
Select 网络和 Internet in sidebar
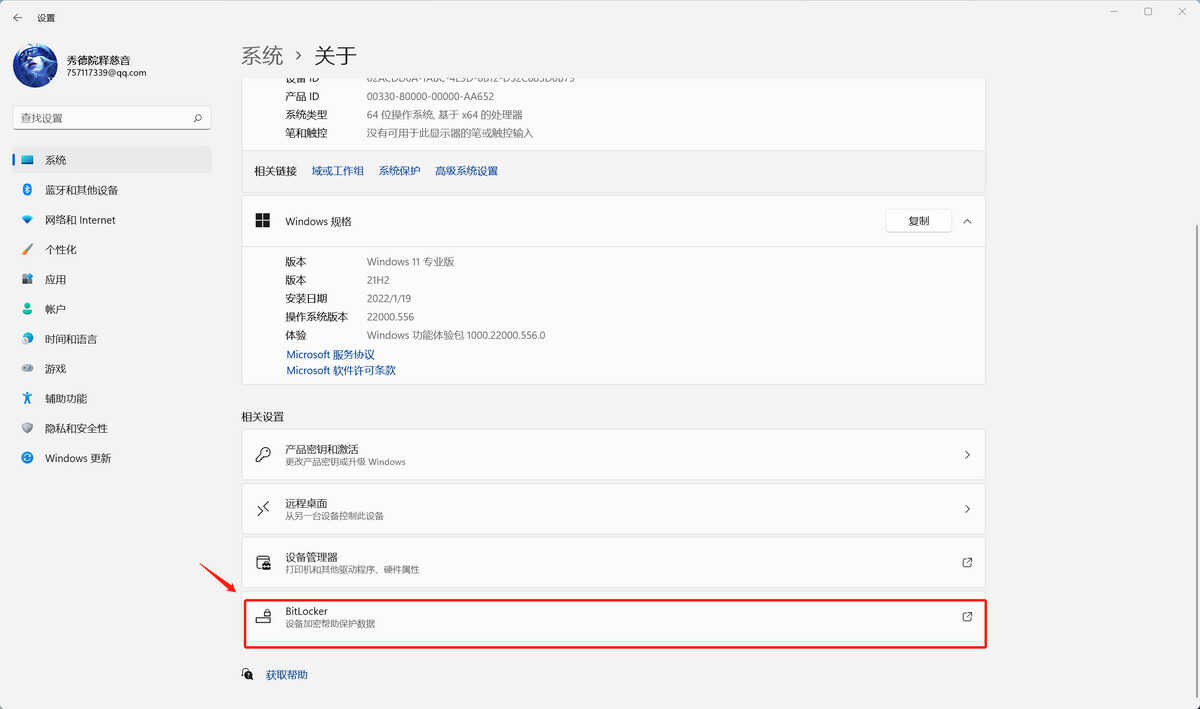tap(80, 220)
